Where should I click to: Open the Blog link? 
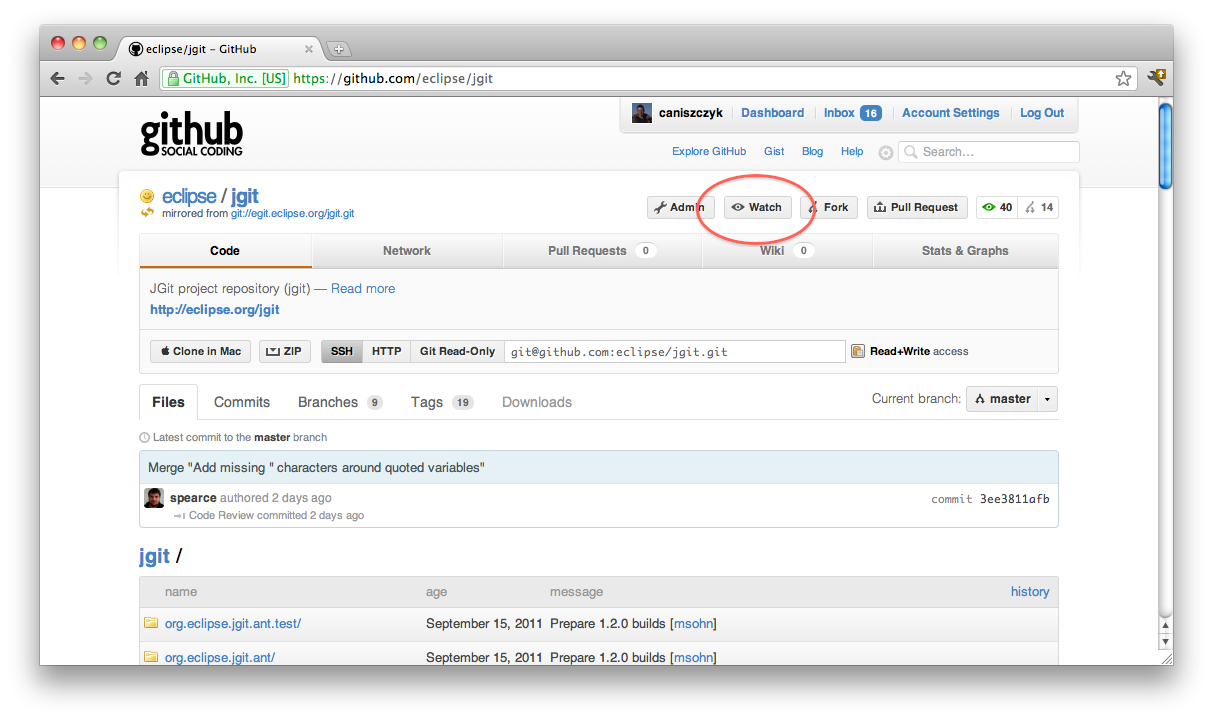coord(813,152)
